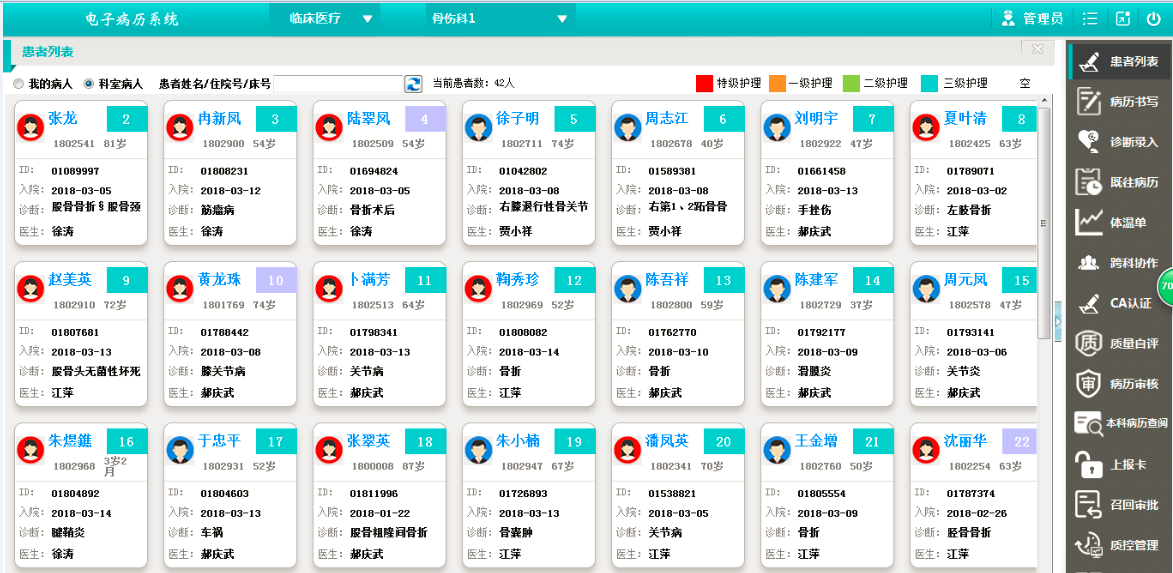This screenshot has height=573, width=1173.
Task: Open 体温单 (temperature chart) icon
Action: point(1088,222)
